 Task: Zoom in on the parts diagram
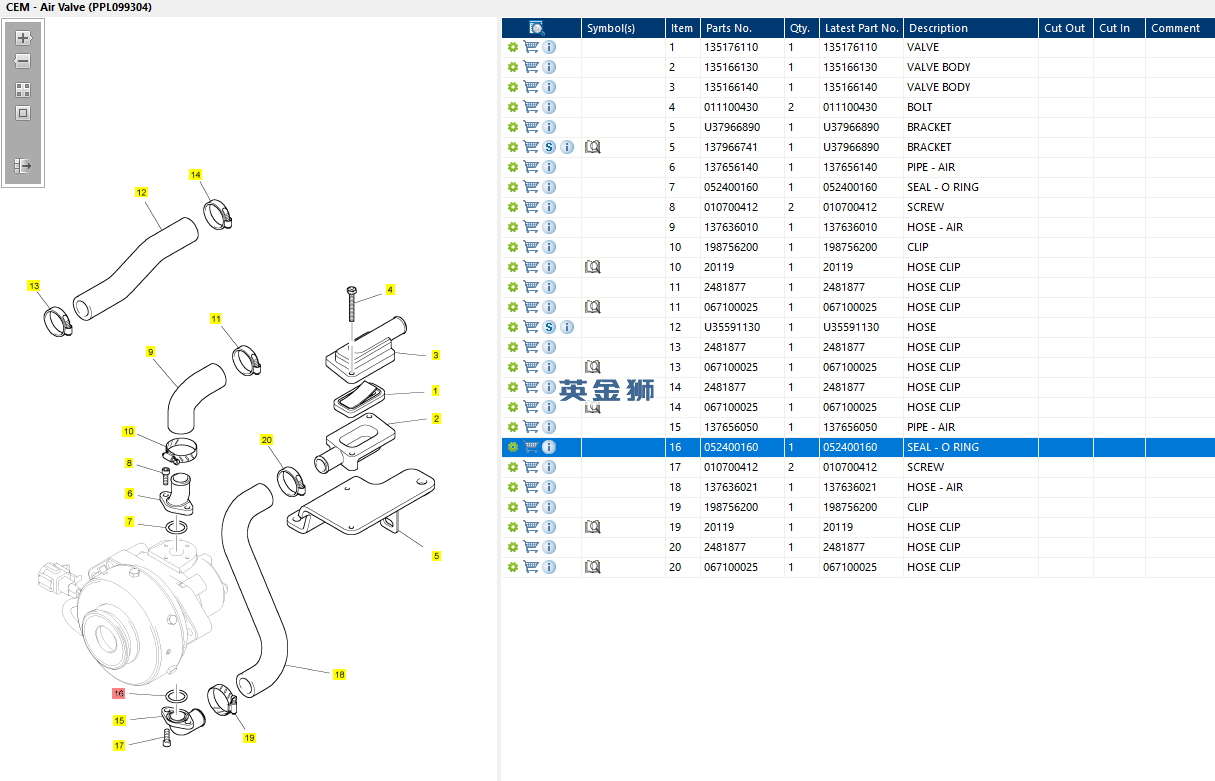point(23,38)
